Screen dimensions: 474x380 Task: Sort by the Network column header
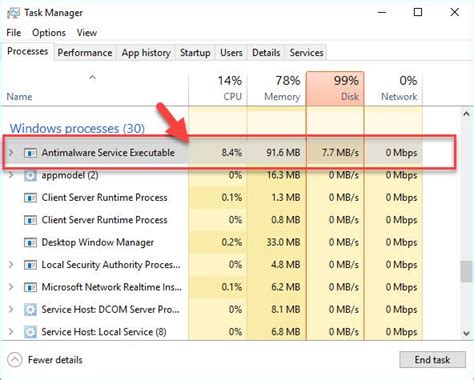(393, 89)
